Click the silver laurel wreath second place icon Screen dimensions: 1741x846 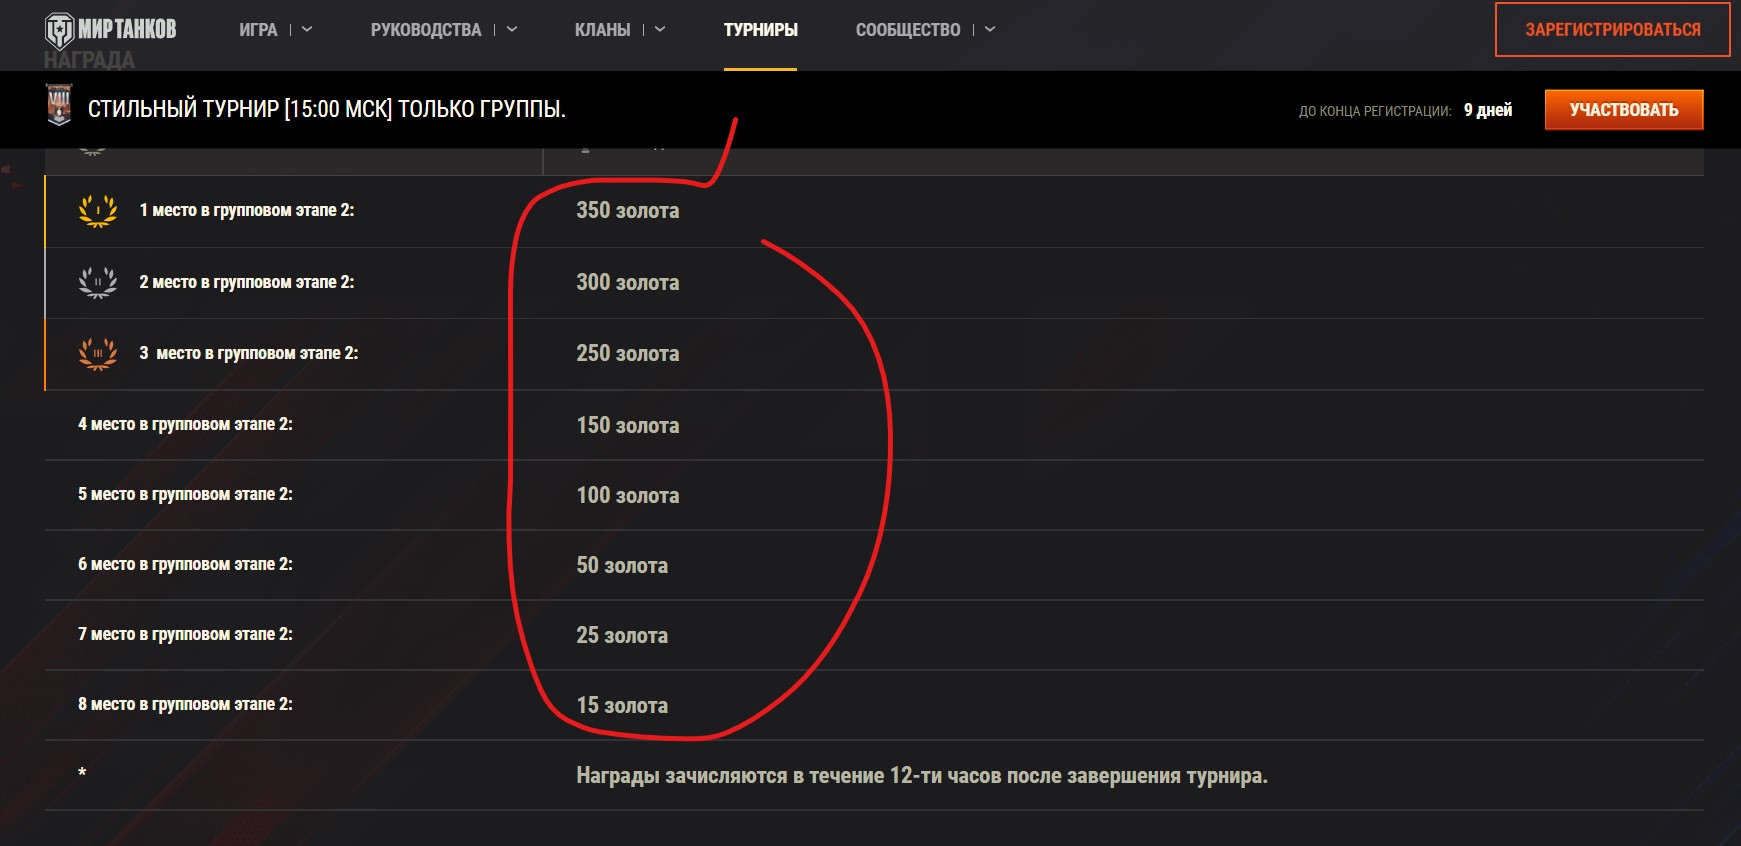(x=98, y=282)
